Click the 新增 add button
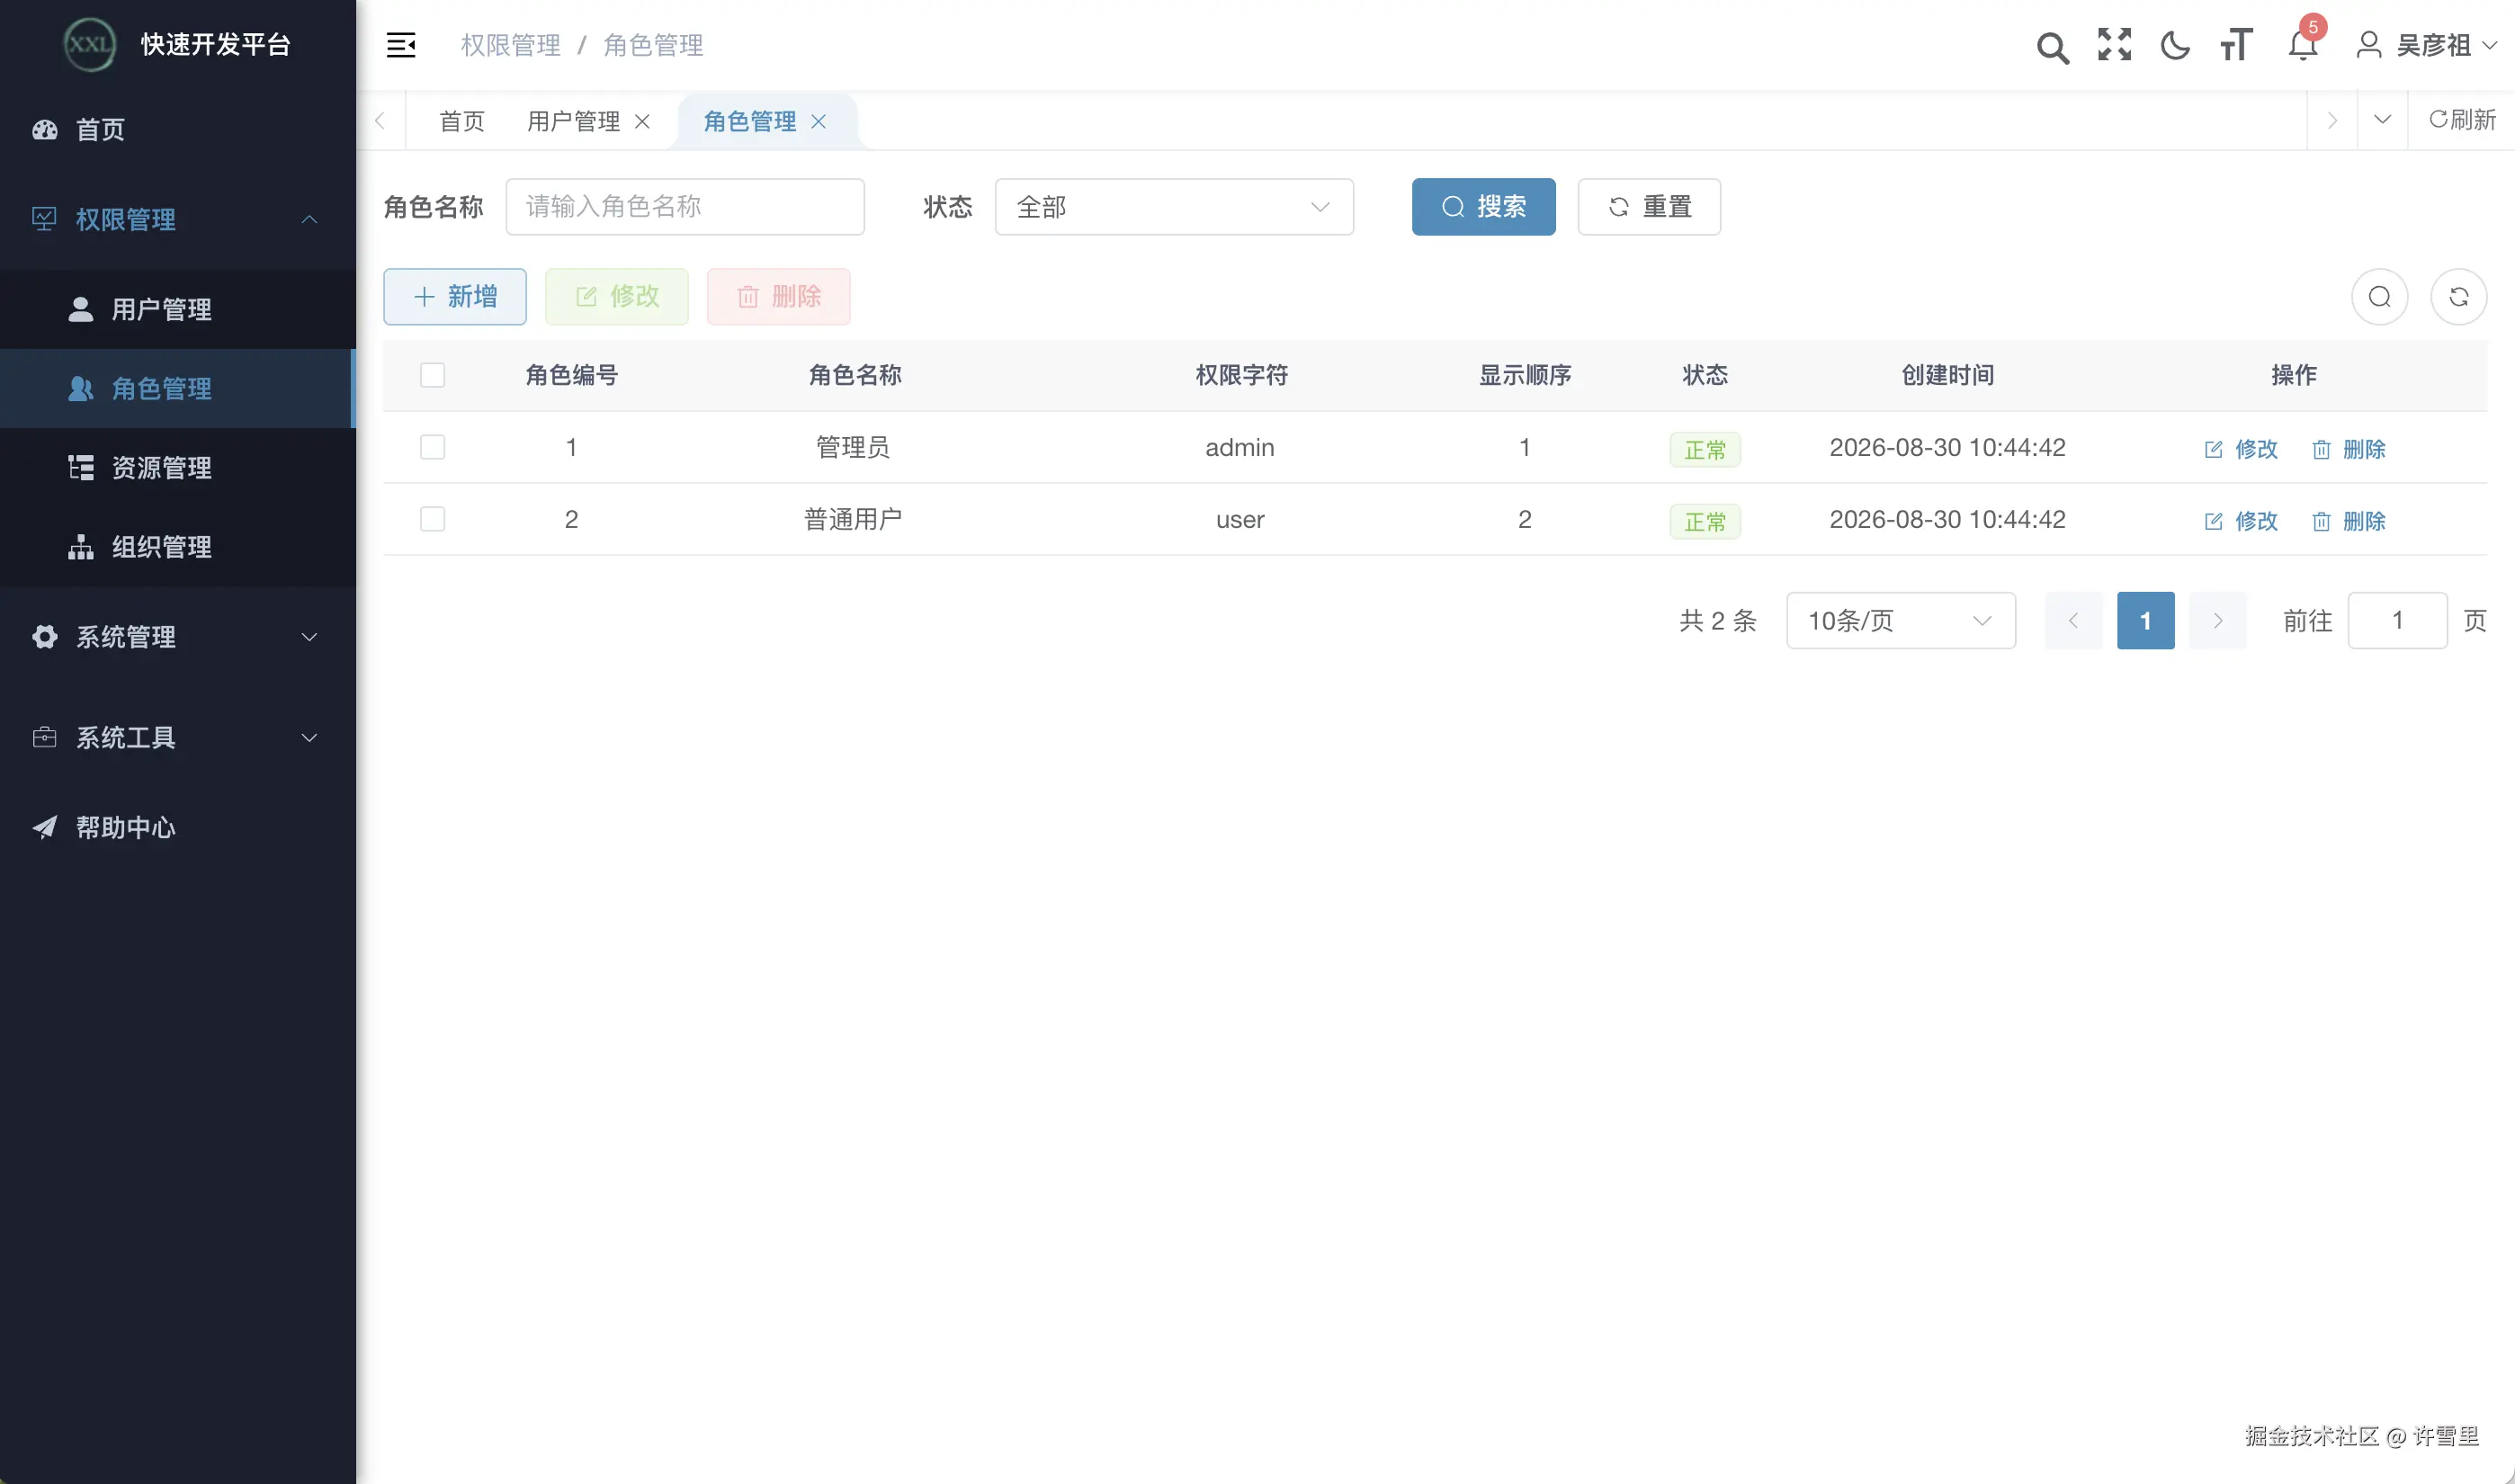The width and height of the screenshot is (2515, 1484). tap(455, 297)
